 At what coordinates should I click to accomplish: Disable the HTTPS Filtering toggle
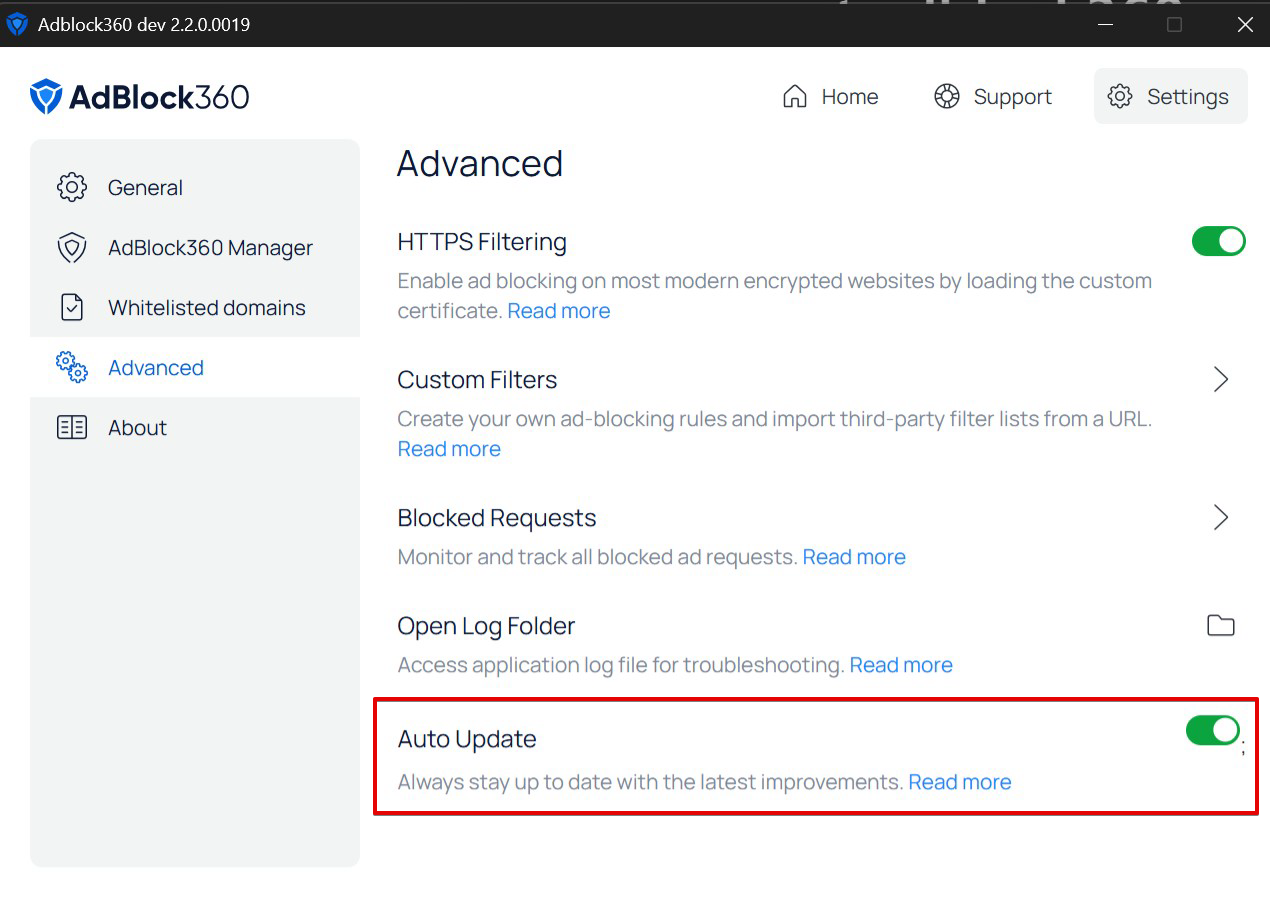coord(1219,241)
